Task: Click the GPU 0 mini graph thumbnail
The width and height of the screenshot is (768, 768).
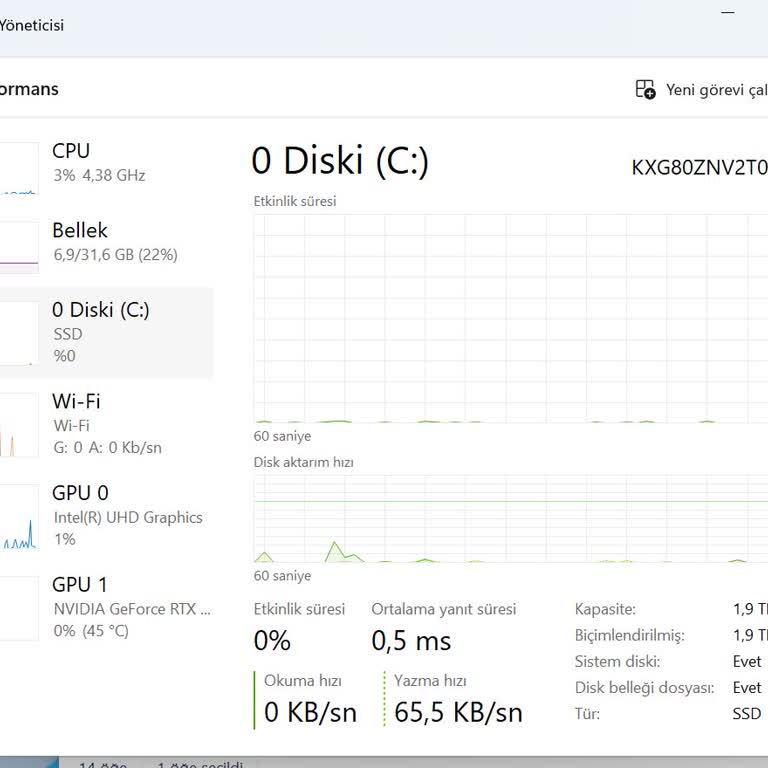Action: click(19, 517)
